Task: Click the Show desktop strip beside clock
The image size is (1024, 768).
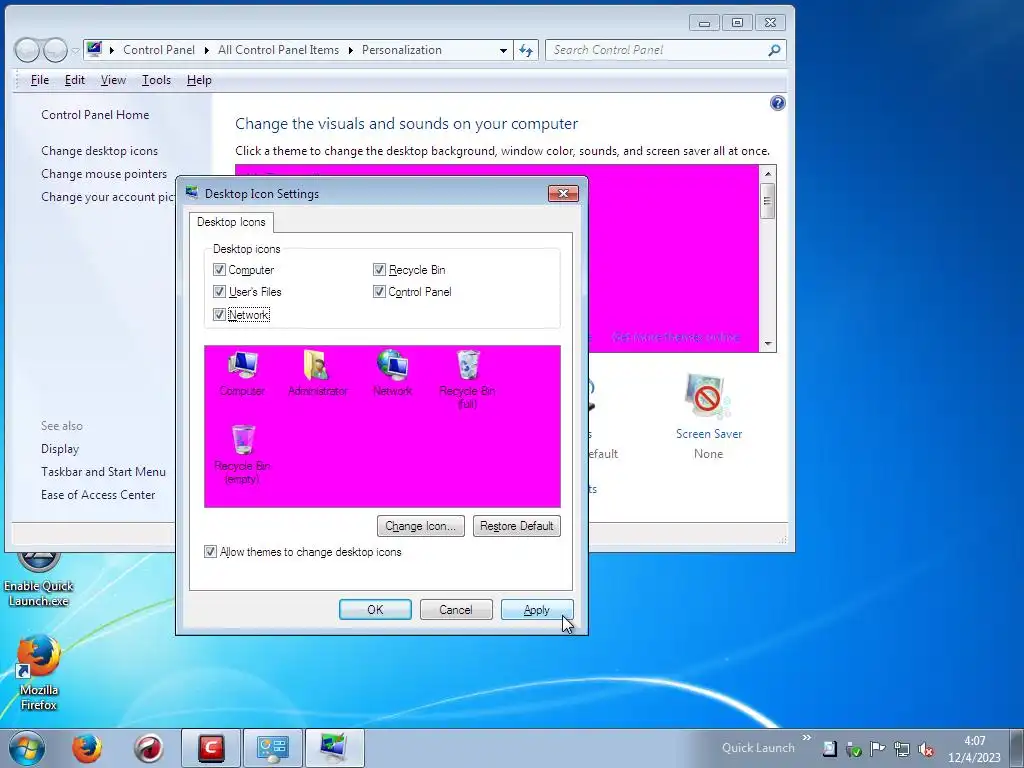Action: click(x=1017, y=748)
